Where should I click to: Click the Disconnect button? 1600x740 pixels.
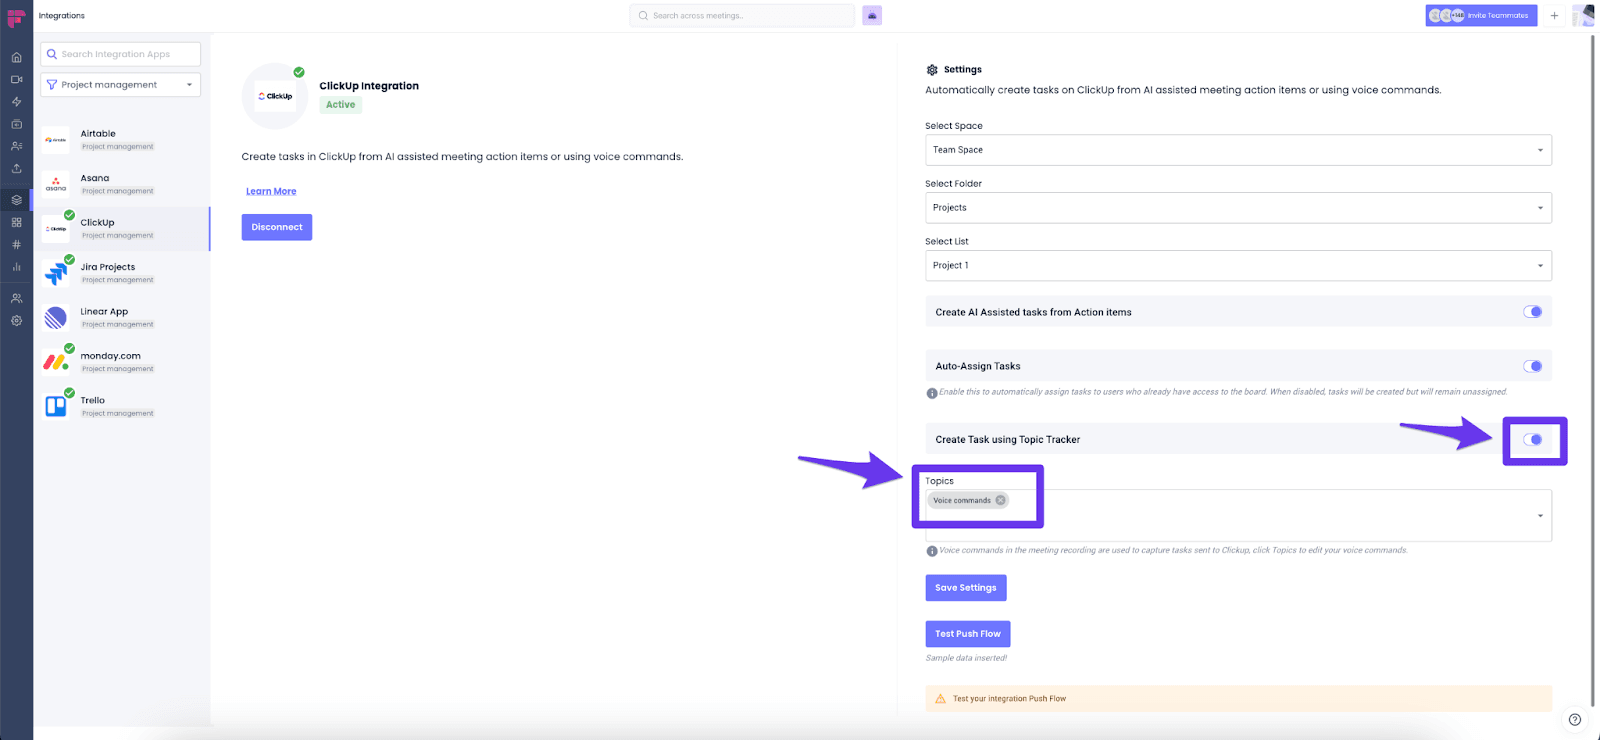click(x=277, y=227)
